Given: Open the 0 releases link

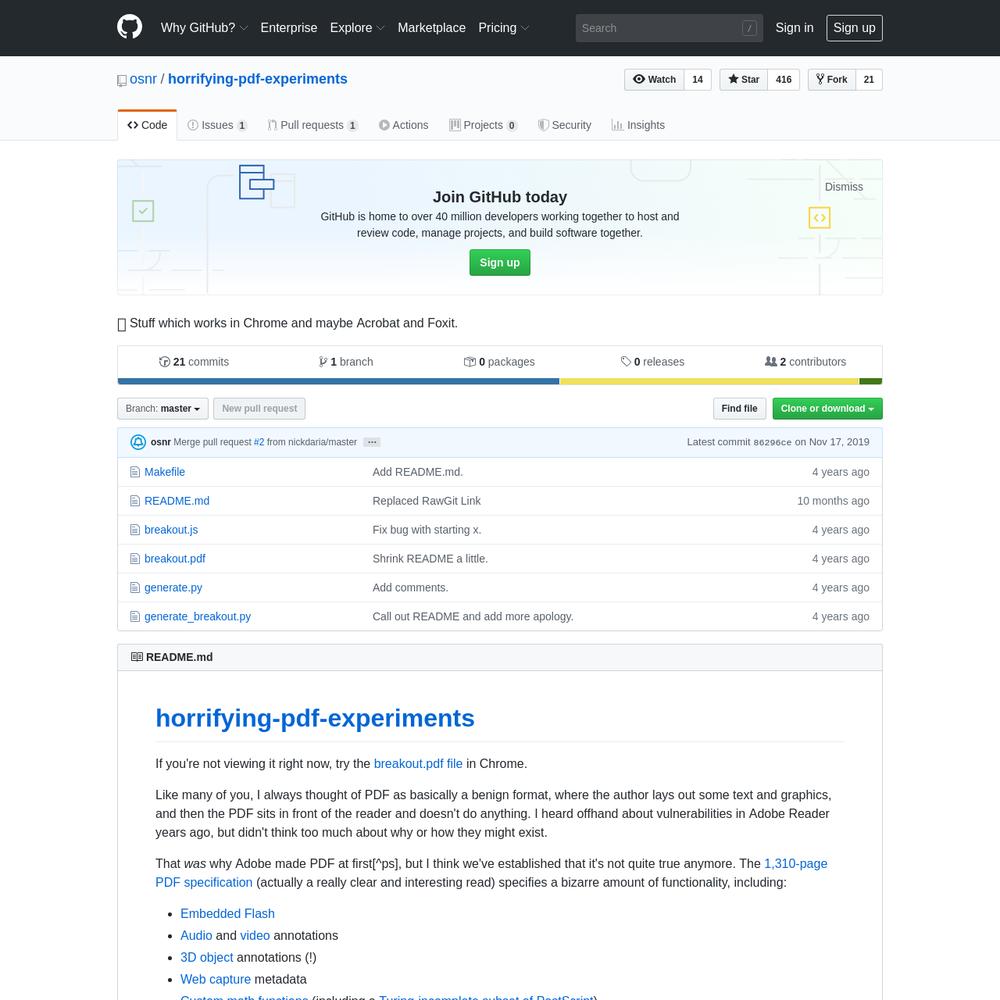Looking at the screenshot, I should (x=652, y=362).
